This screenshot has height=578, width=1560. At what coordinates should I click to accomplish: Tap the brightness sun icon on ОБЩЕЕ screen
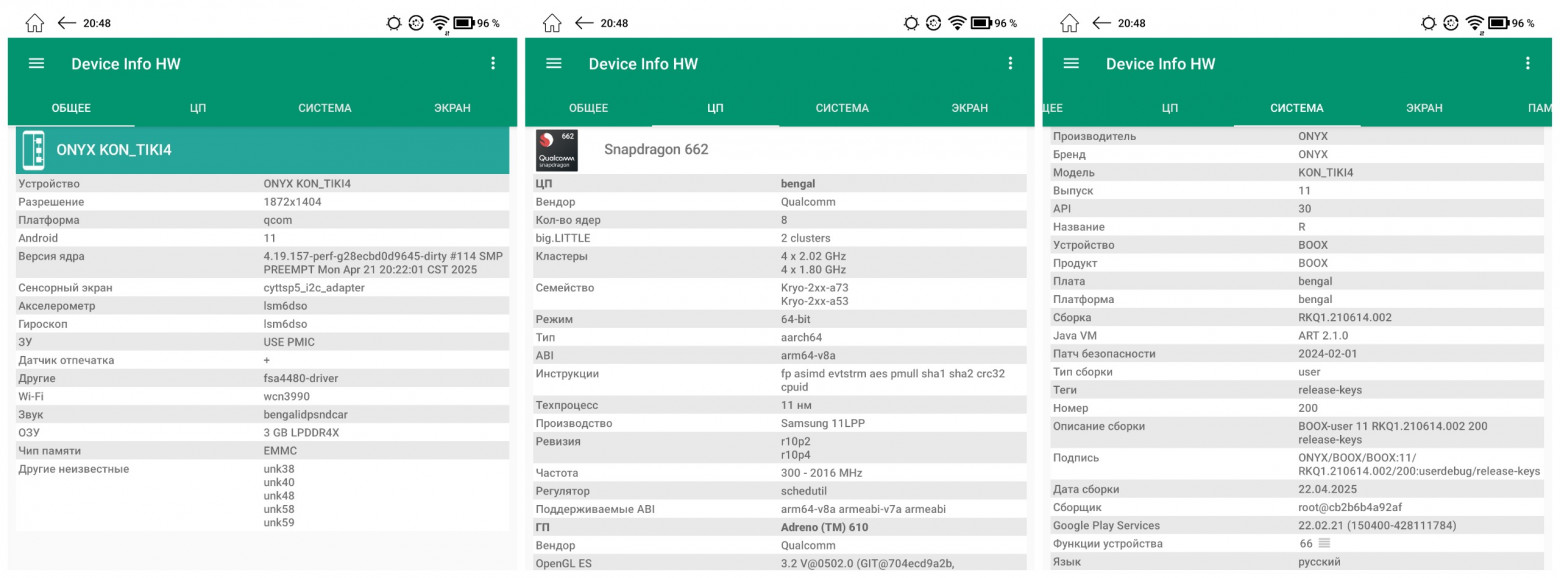(395, 23)
